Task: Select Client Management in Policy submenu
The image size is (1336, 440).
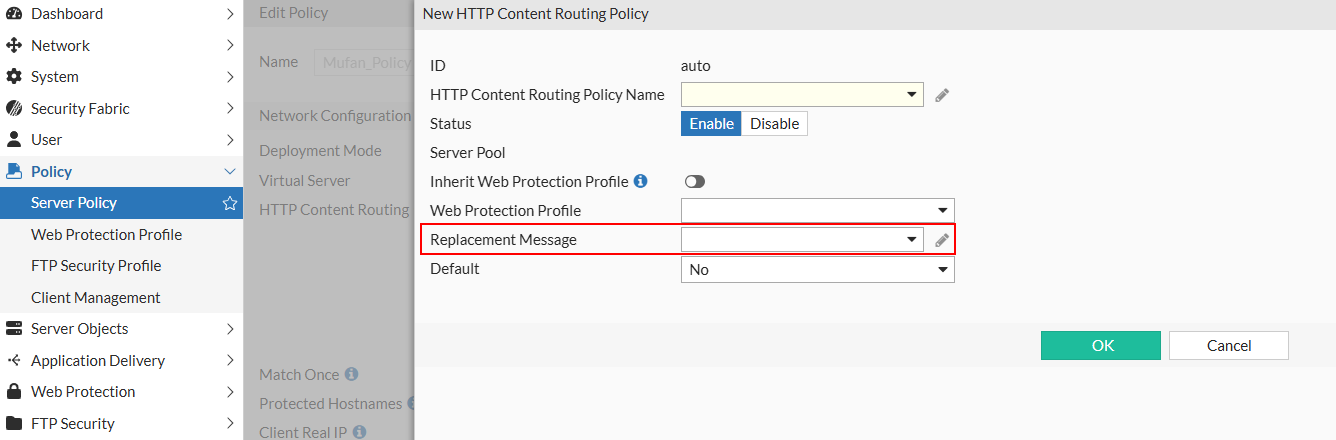Action: [95, 297]
